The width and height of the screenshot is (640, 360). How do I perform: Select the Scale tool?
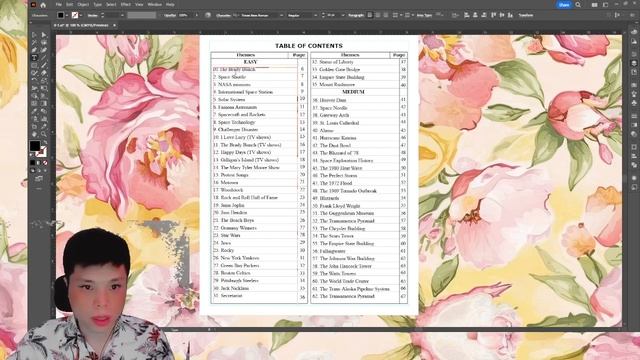[x=44, y=80]
